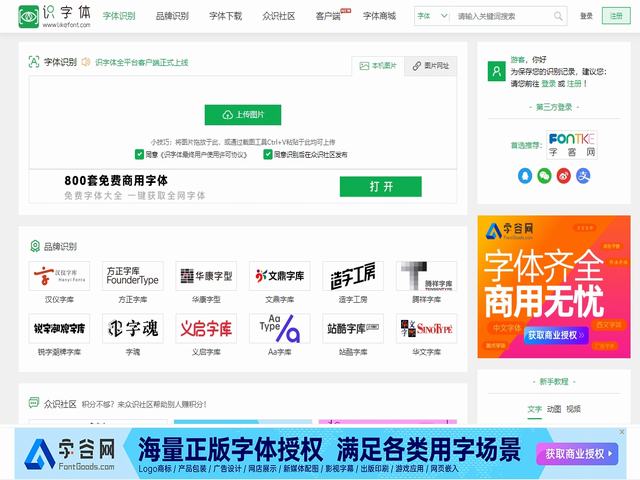Viewport: 640px width, 480px height.
Task: Open the 汉仪字库 brand logo
Action: [59, 276]
